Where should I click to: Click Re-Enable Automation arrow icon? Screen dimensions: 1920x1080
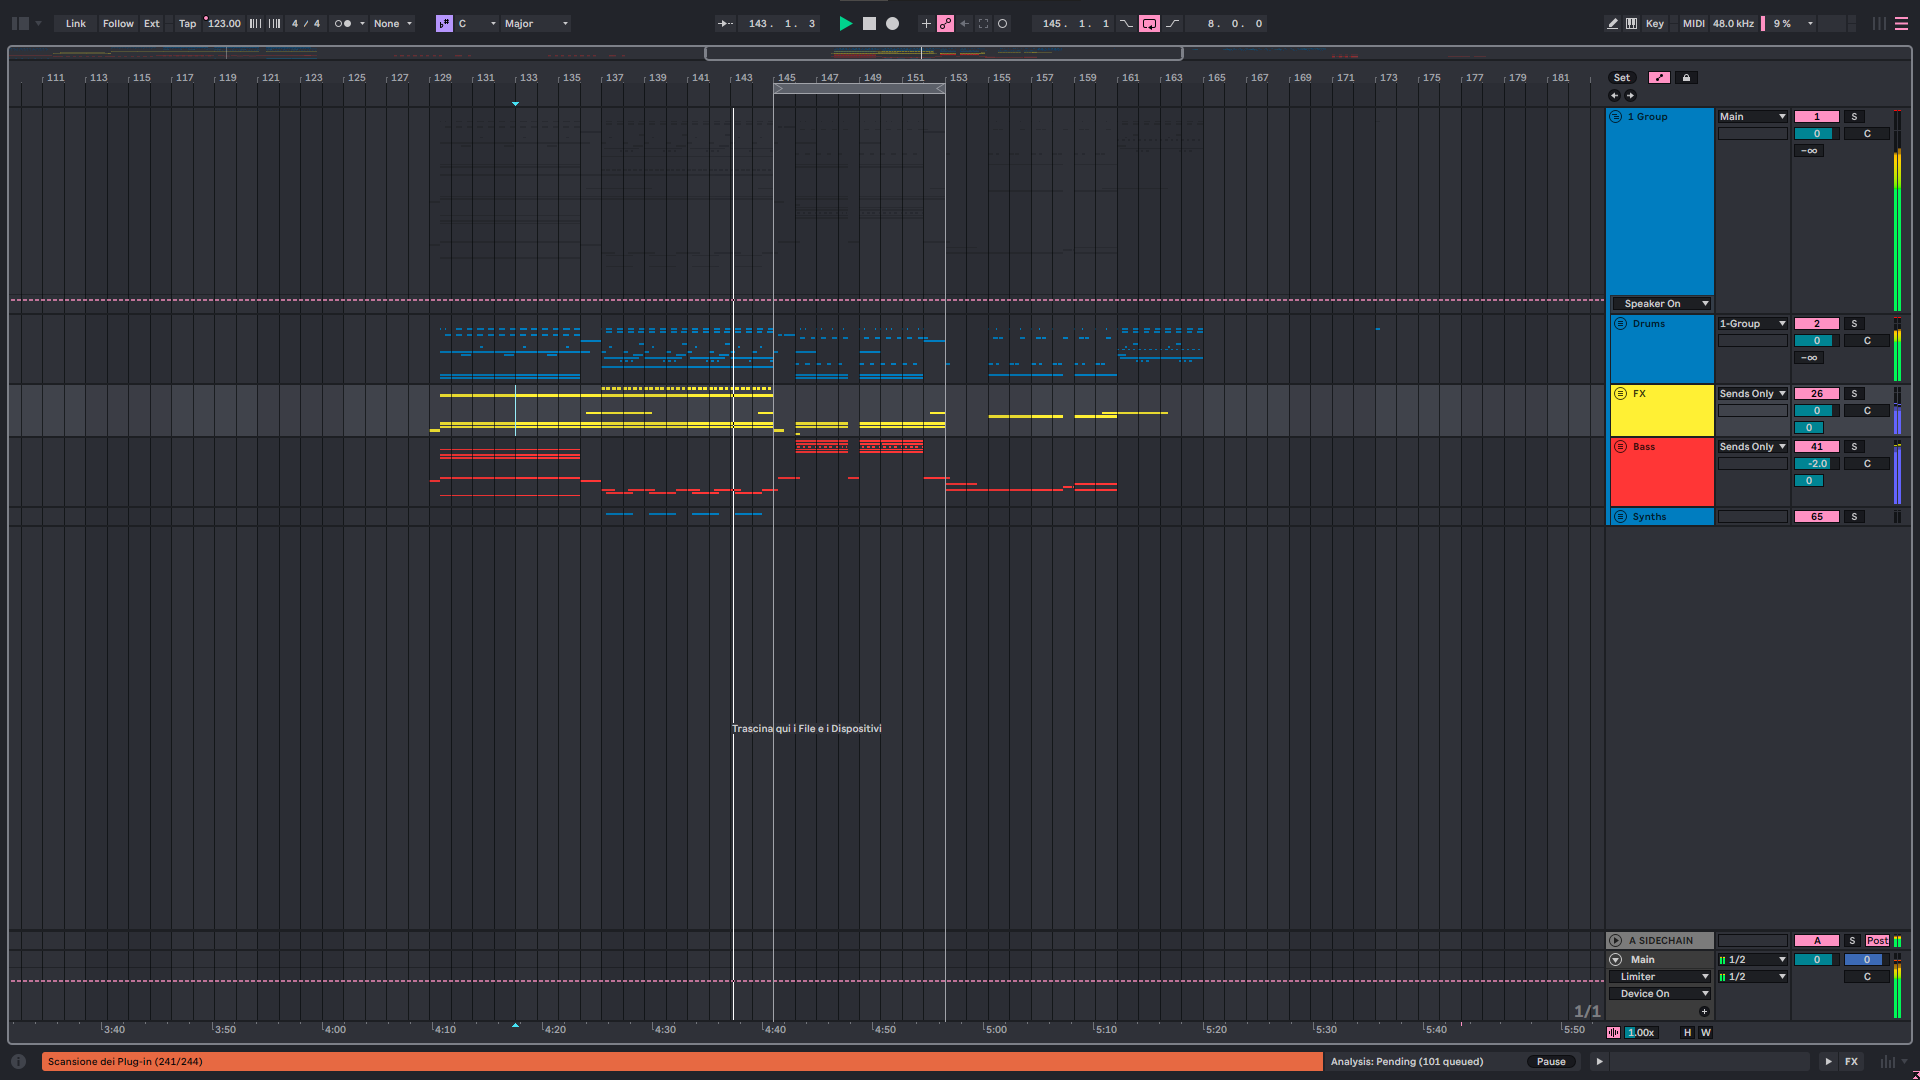(x=965, y=23)
